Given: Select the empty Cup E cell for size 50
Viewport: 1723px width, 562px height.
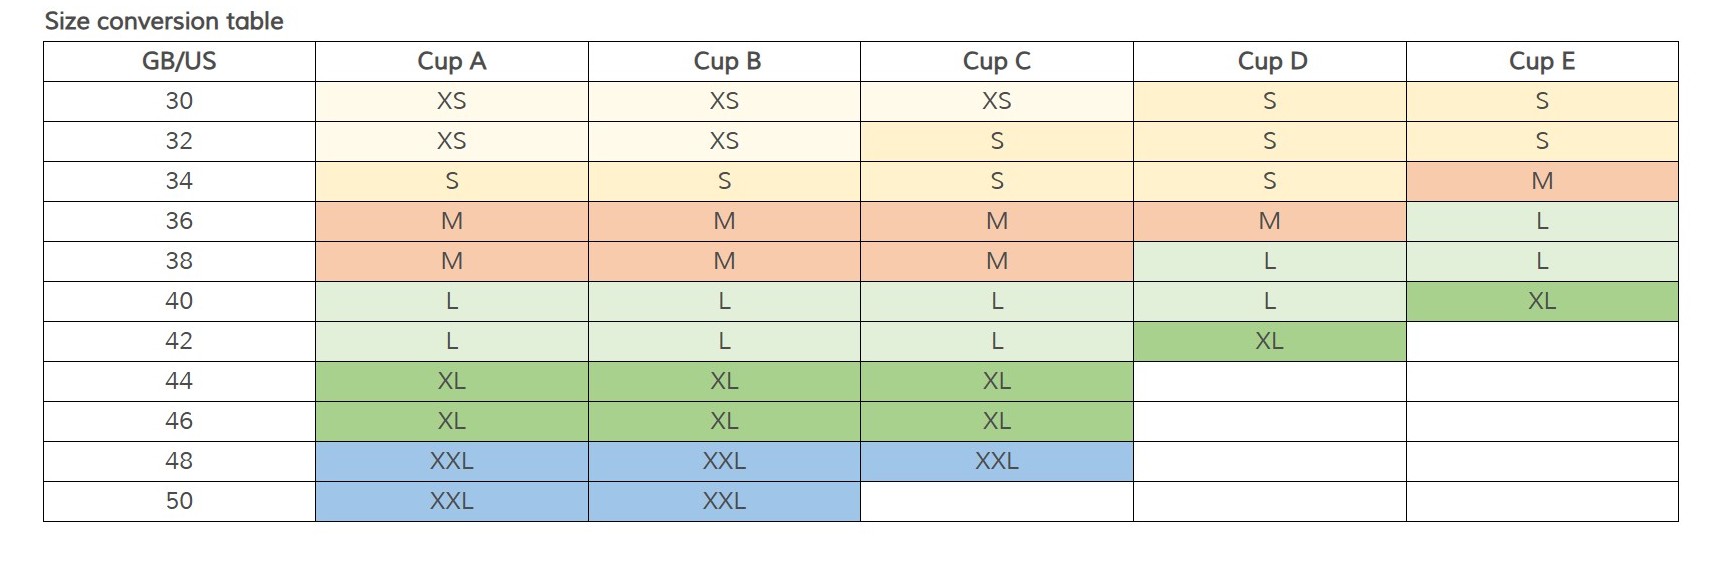Looking at the screenshot, I should [1541, 501].
